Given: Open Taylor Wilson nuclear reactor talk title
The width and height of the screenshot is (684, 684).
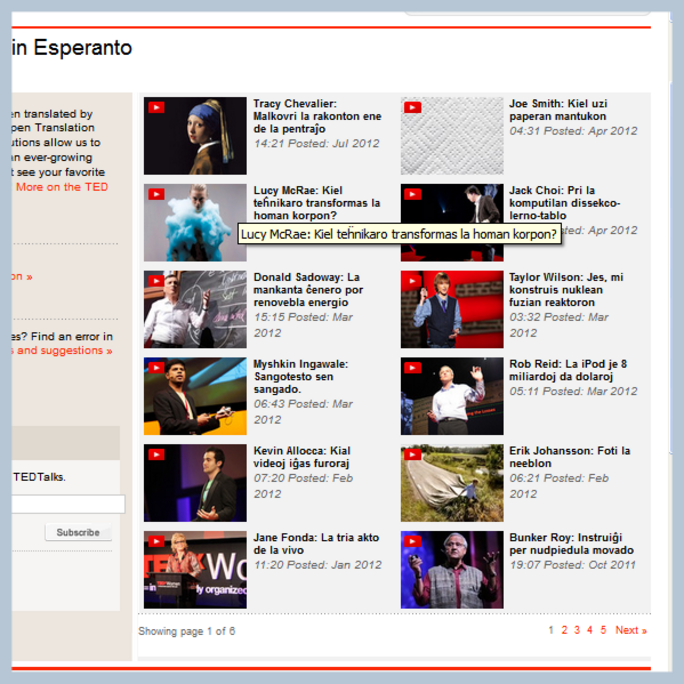Looking at the screenshot, I should point(566,290).
